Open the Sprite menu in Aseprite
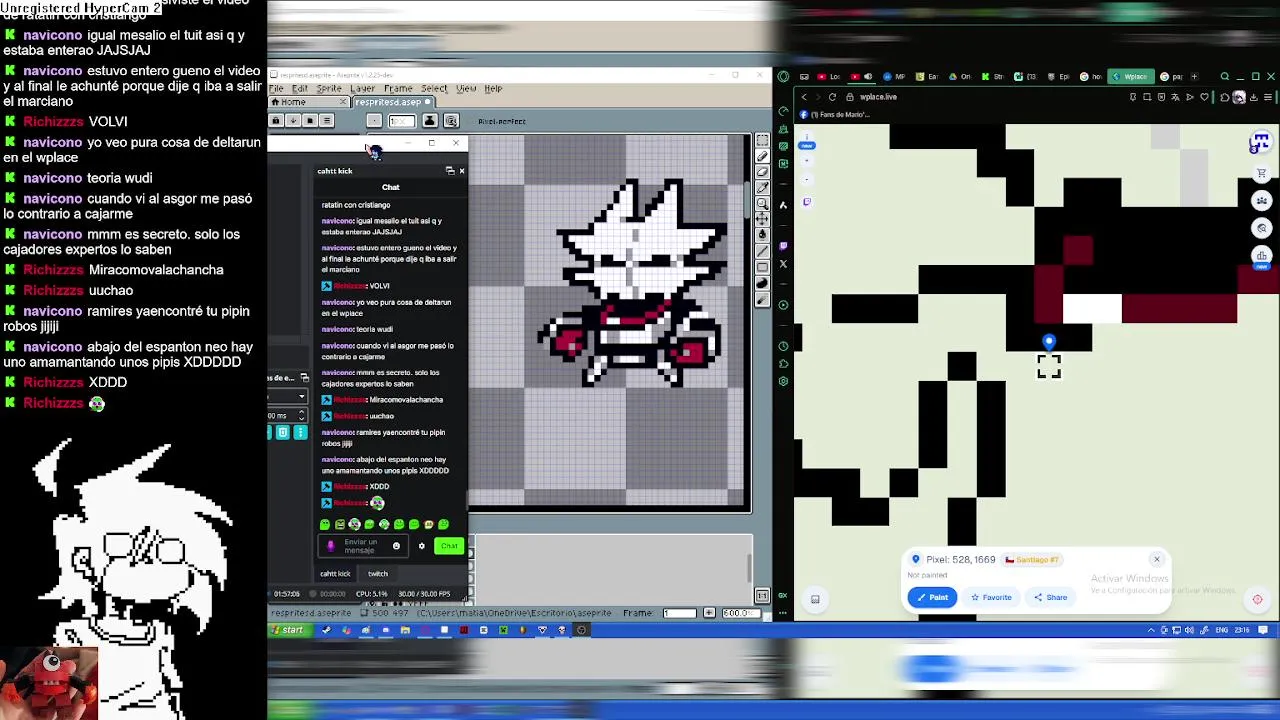The width and height of the screenshot is (1280, 720). (x=329, y=89)
